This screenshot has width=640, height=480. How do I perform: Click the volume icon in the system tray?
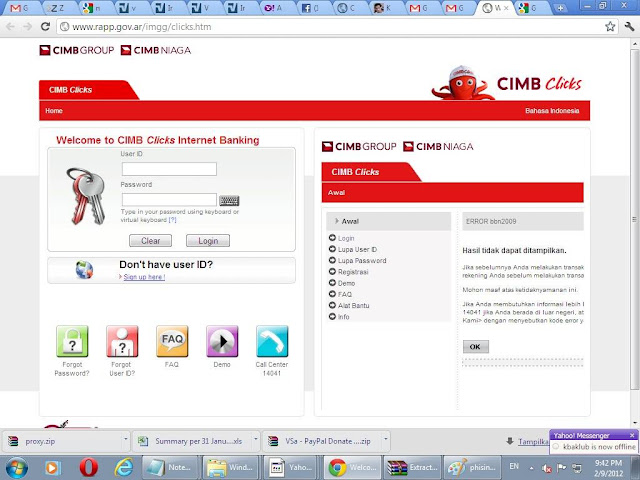click(x=546, y=469)
